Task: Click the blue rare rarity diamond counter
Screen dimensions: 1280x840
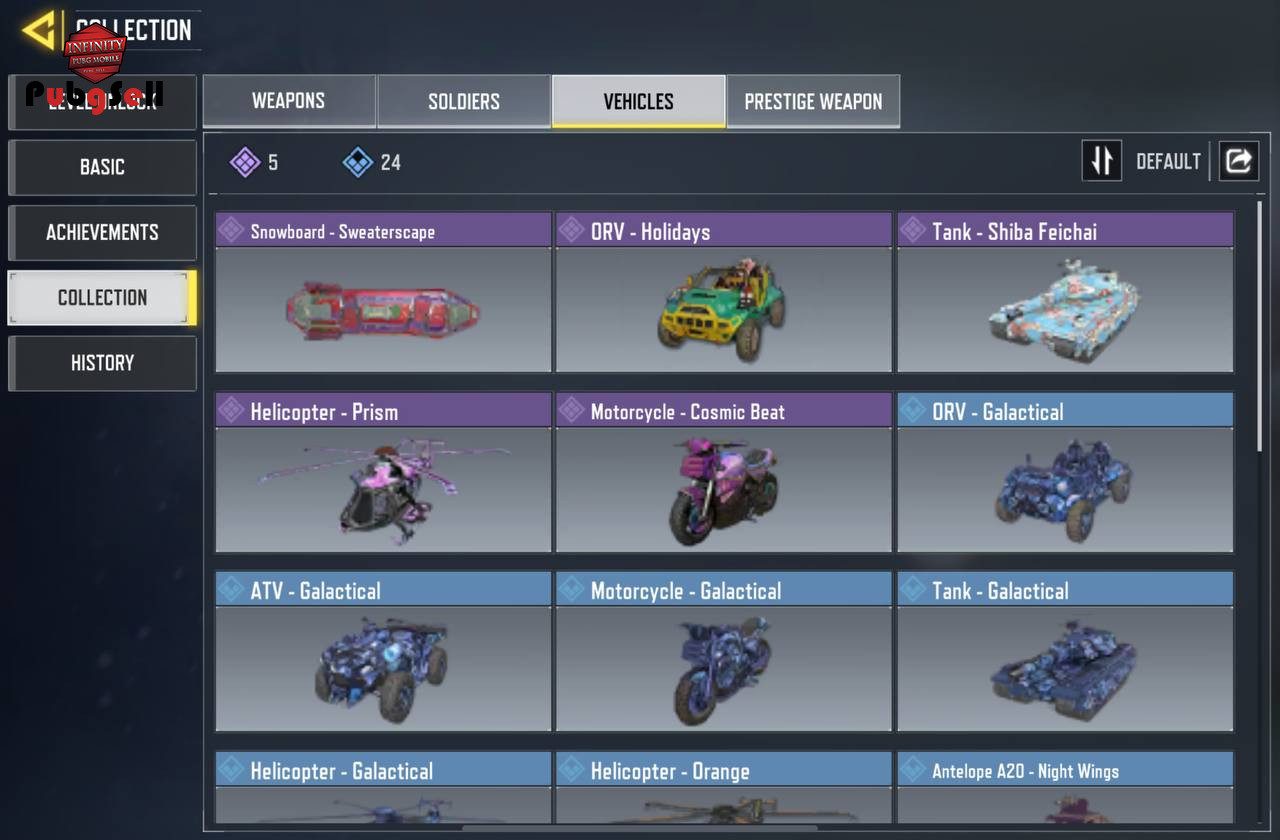Action: [371, 162]
